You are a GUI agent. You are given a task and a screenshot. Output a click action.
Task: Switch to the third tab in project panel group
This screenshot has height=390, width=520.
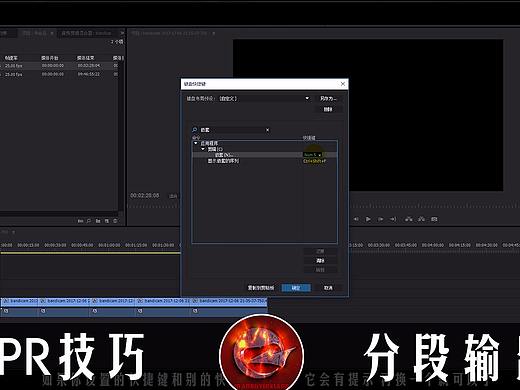86,33
